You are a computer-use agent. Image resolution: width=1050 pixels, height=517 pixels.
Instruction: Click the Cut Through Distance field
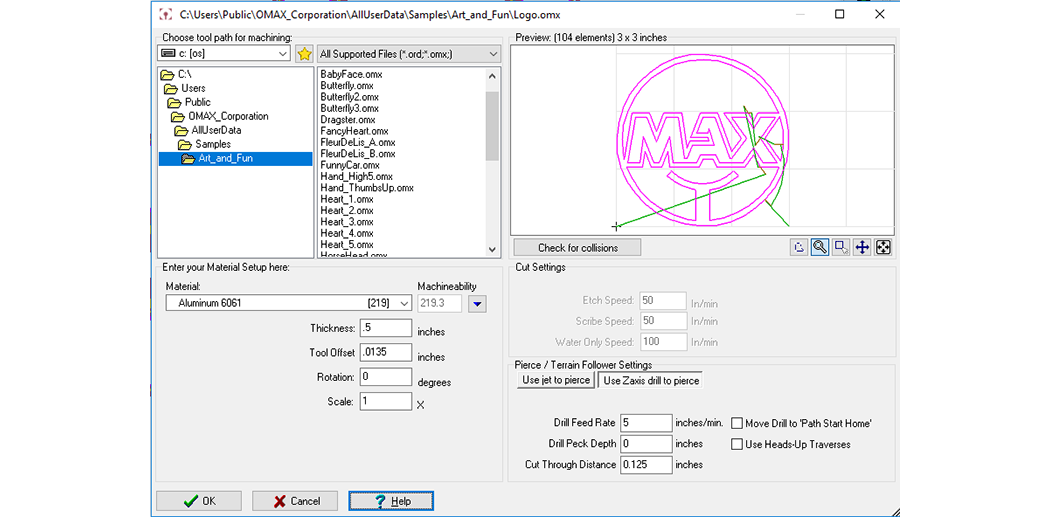(646, 464)
